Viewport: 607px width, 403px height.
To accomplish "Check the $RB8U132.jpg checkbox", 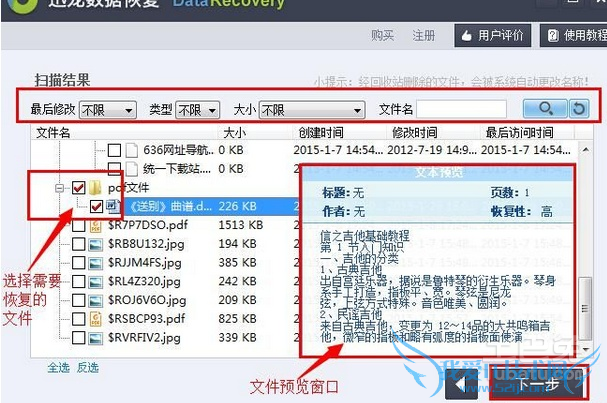I will tap(79, 244).
